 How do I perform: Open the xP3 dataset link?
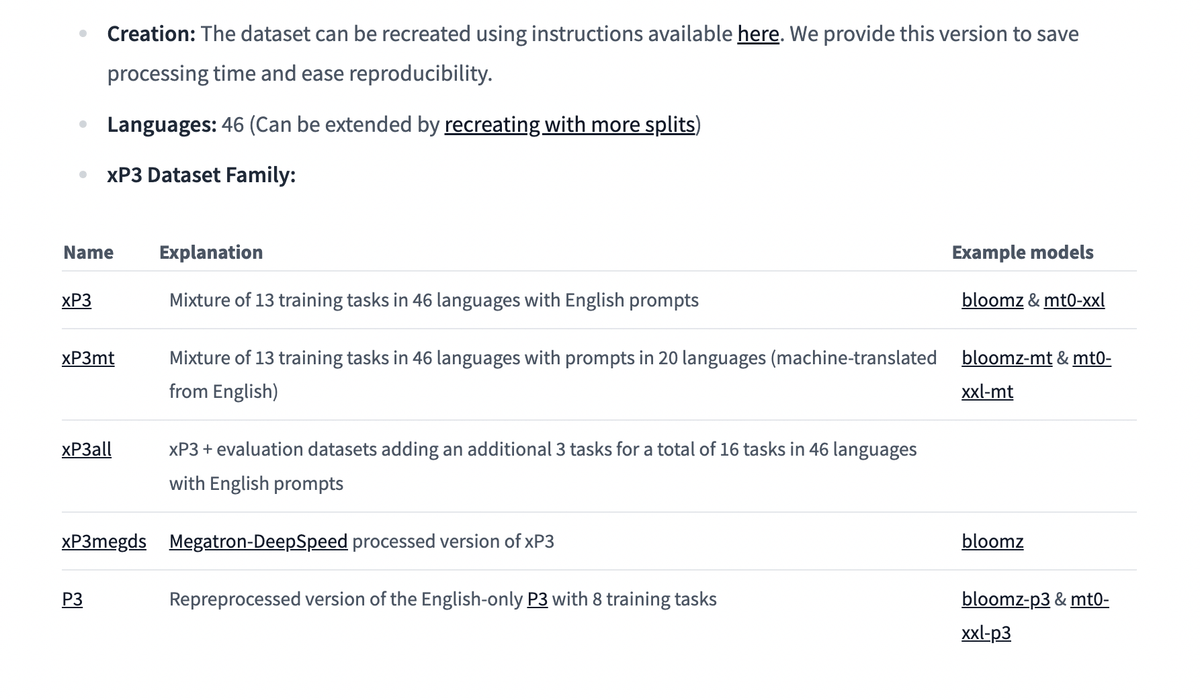tap(76, 300)
